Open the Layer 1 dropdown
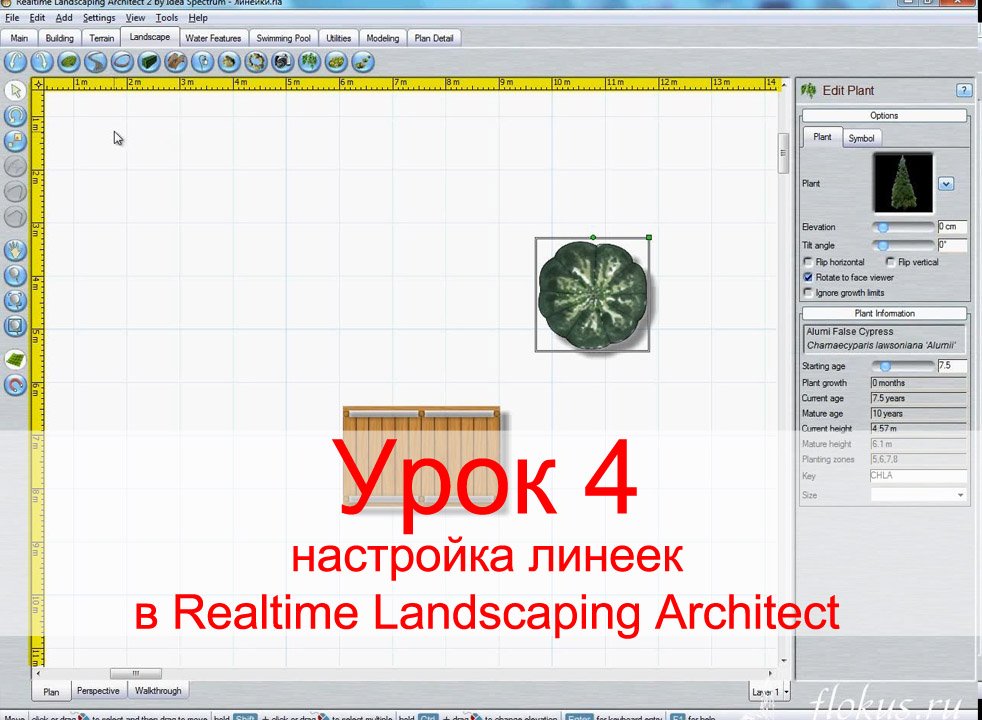 click(787, 692)
